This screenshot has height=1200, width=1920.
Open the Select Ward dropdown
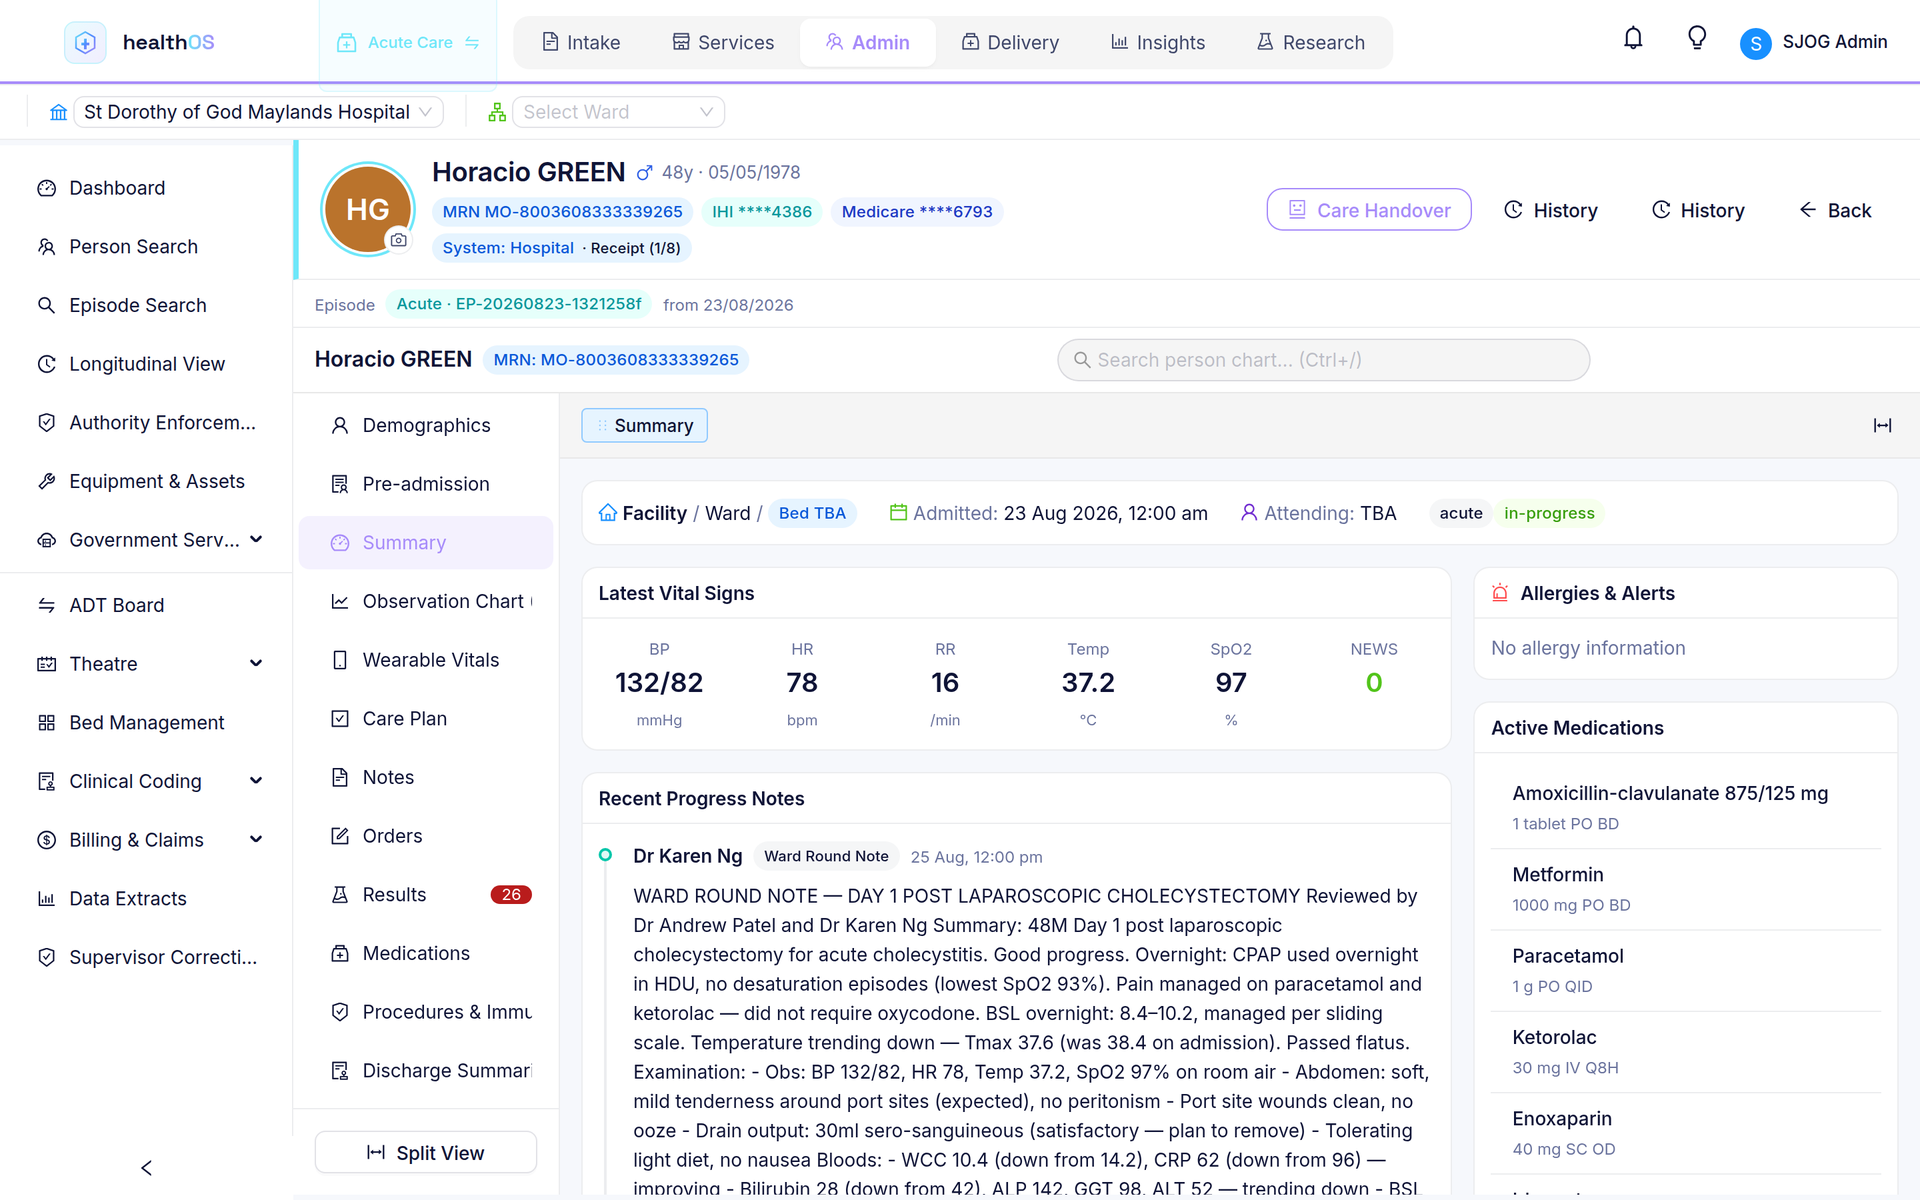[x=618, y=112]
